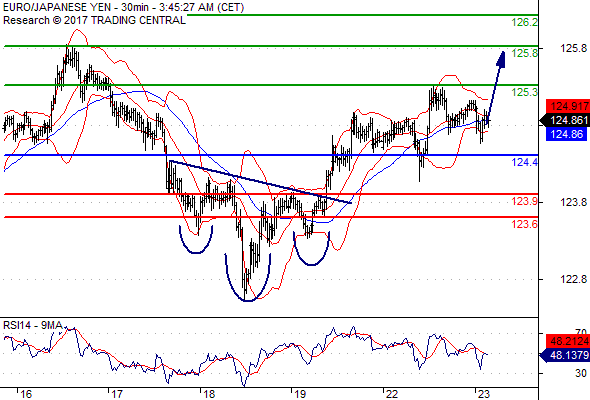Click the middle head arc of the pattern
This screenshot has height=400, width=590.
pos(248,278)
